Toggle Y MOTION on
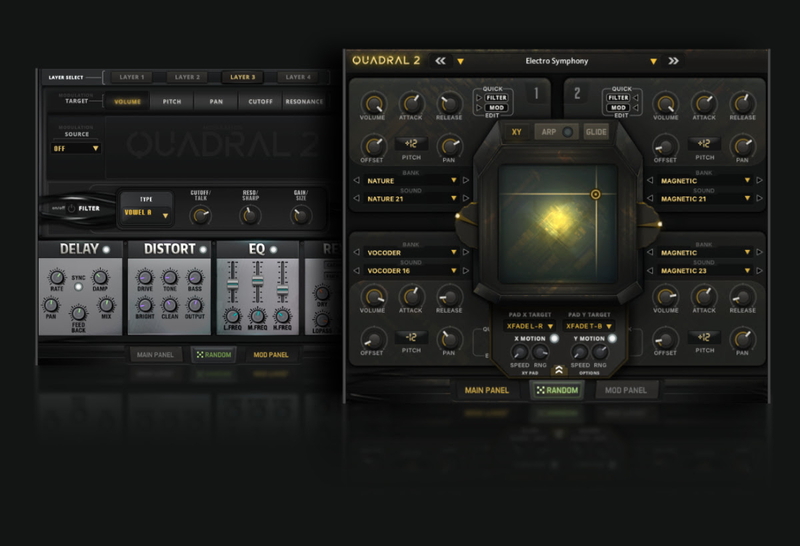800x546 pixels. [x=612, y=338]
